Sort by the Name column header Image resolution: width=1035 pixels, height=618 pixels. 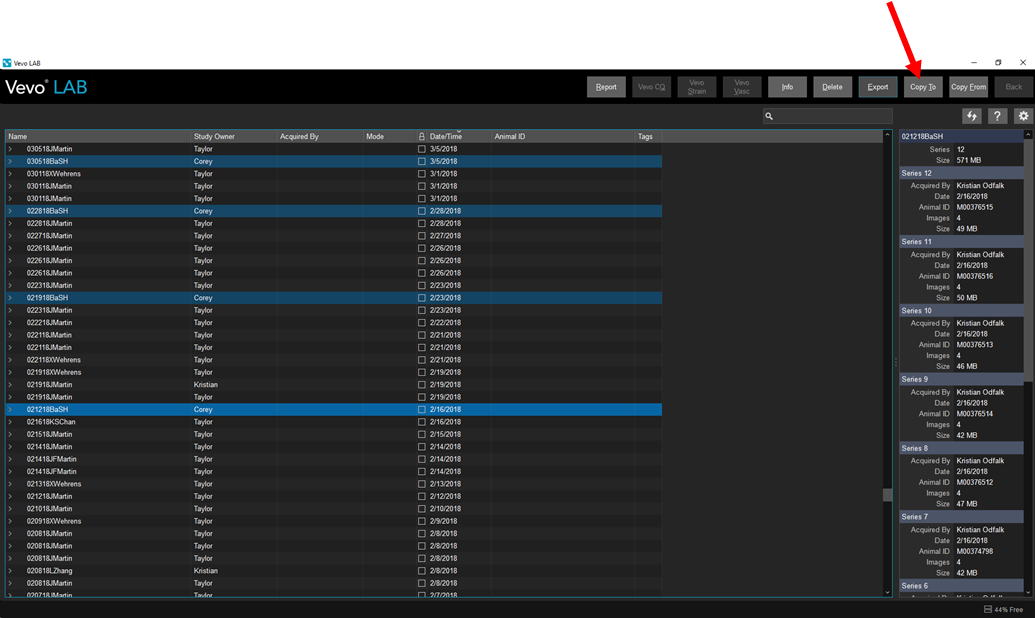98,137
